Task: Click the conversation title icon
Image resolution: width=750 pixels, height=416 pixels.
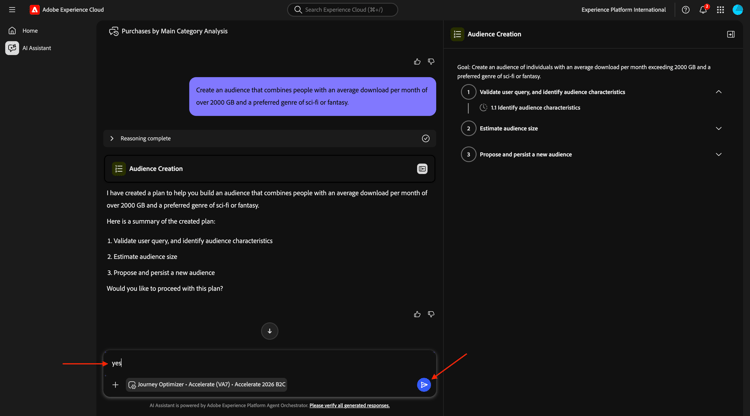Action: coord(113,31)
